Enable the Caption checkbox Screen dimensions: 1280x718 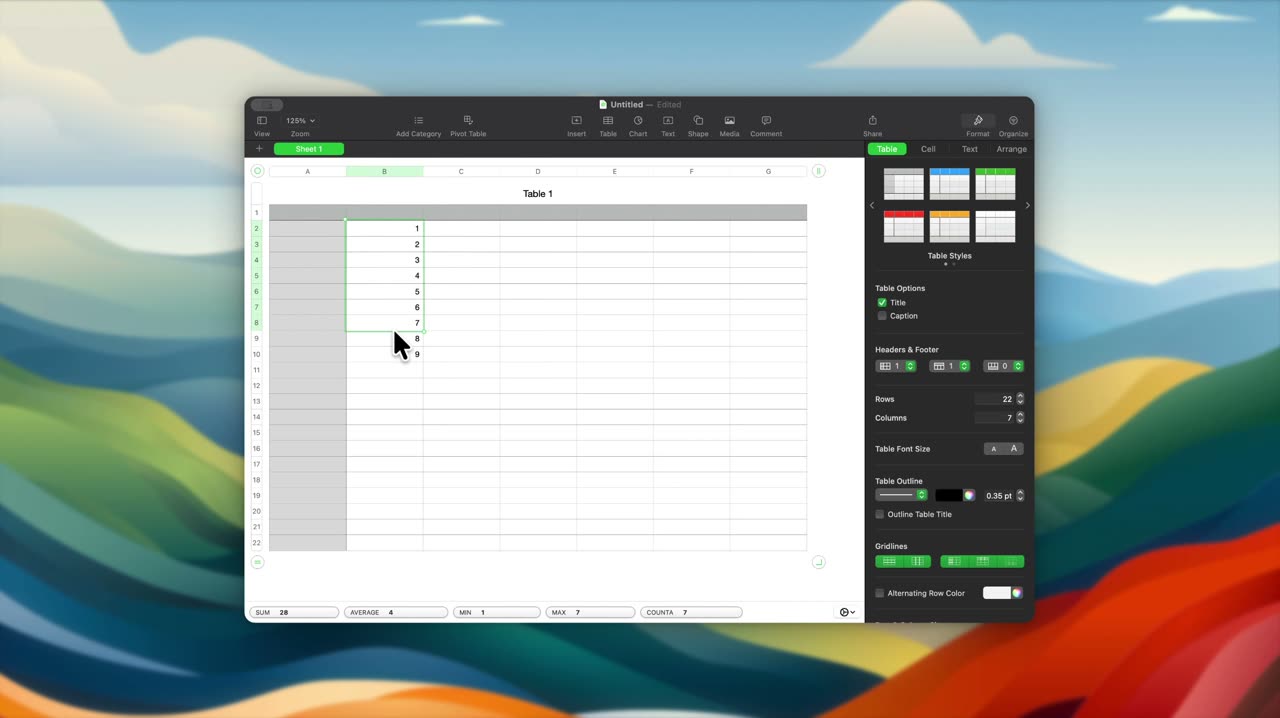pyautogui.click(x=882, y=316)
